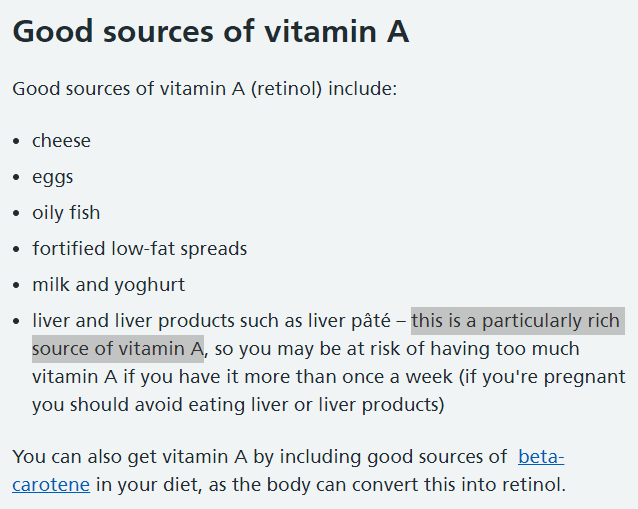Click the "oily fish" list item
This screenshot has width=638, height=509.
[x=66, y=213]
